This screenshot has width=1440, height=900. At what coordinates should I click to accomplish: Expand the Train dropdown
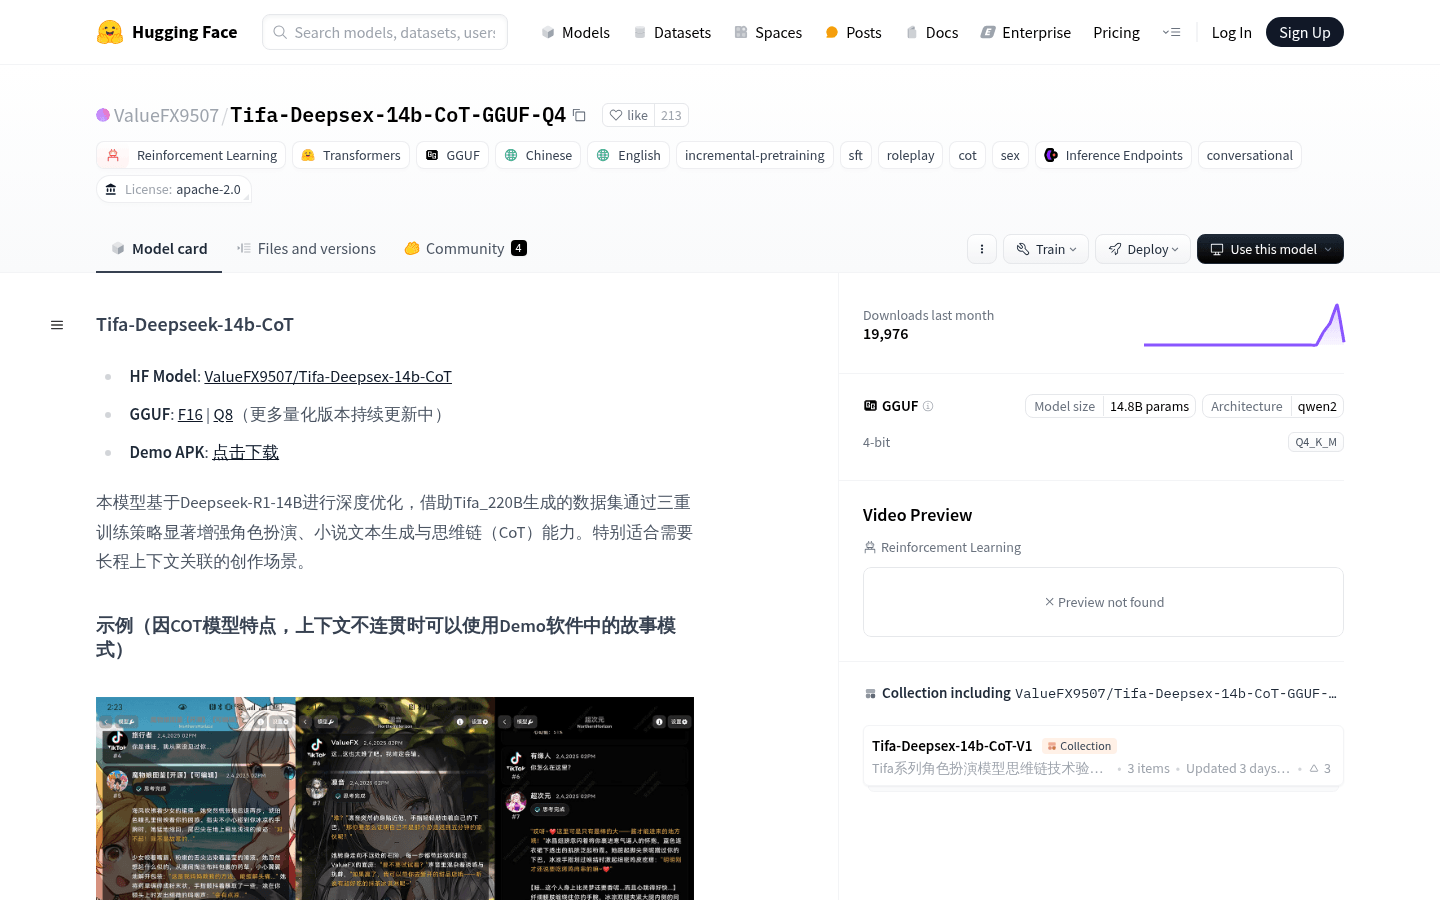(x=1046, y=249)
